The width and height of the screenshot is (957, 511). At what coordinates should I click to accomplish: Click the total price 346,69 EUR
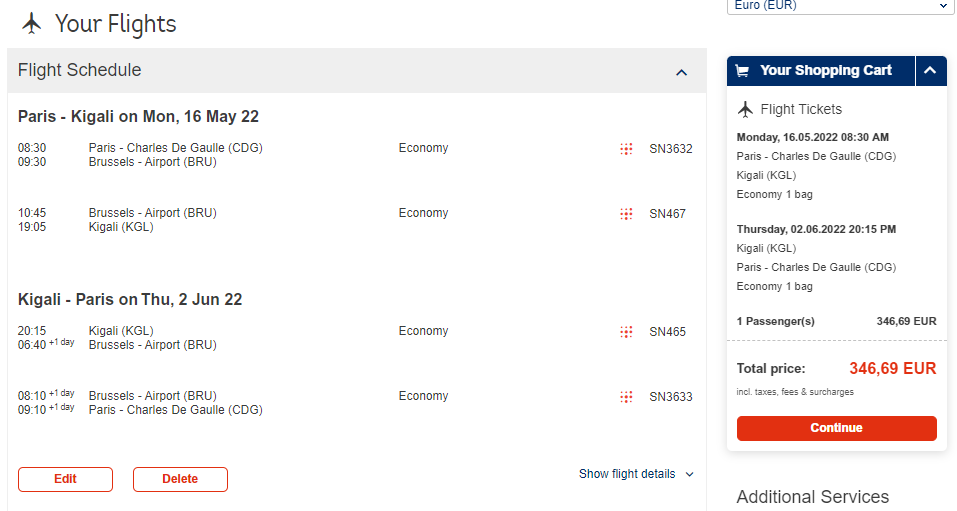pos(892,369)
